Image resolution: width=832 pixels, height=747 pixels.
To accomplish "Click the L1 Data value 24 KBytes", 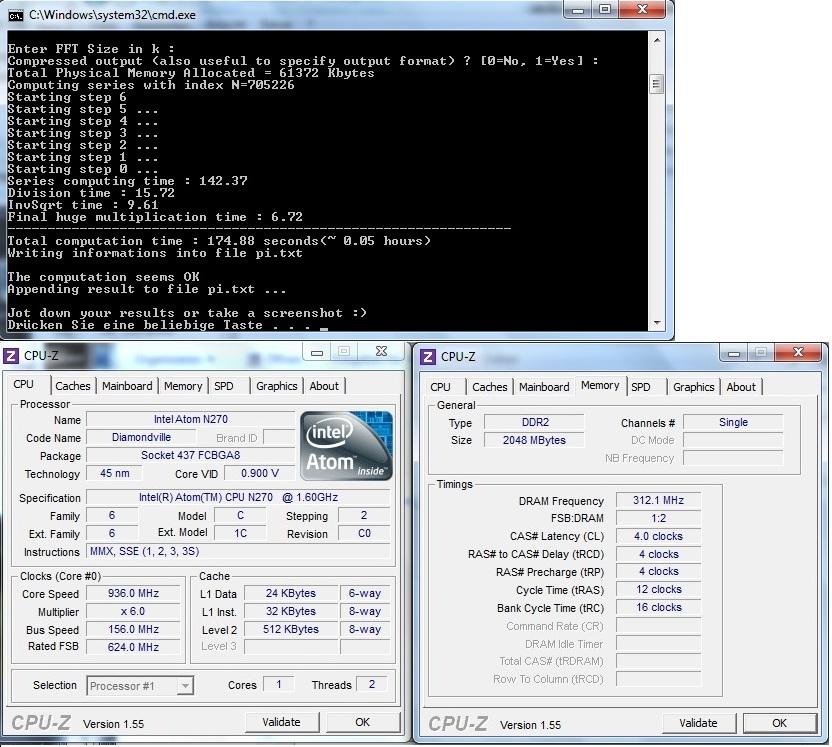I will (x=291, y=593).
